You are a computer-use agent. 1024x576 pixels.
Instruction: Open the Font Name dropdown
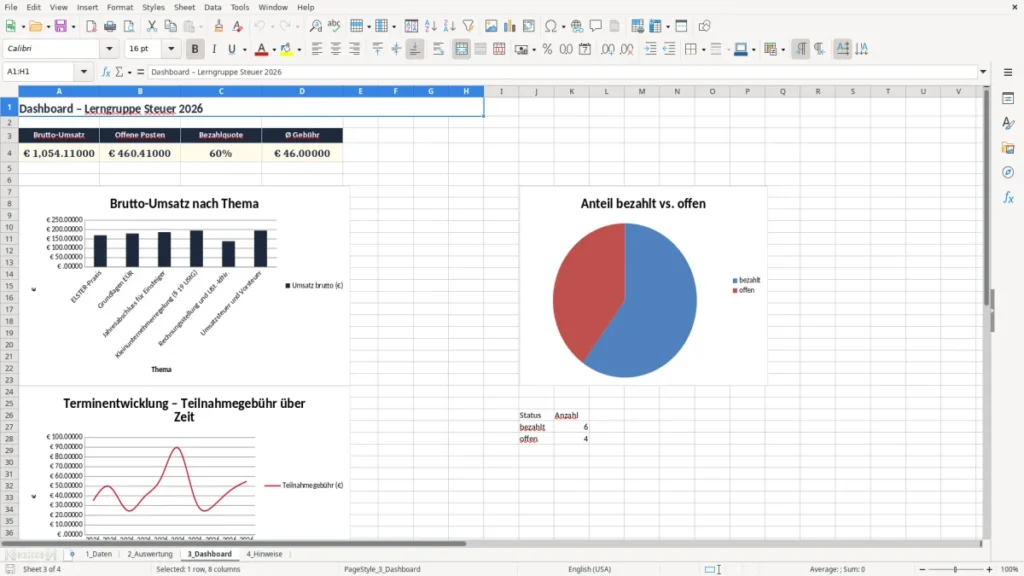(x=109, y=48)
